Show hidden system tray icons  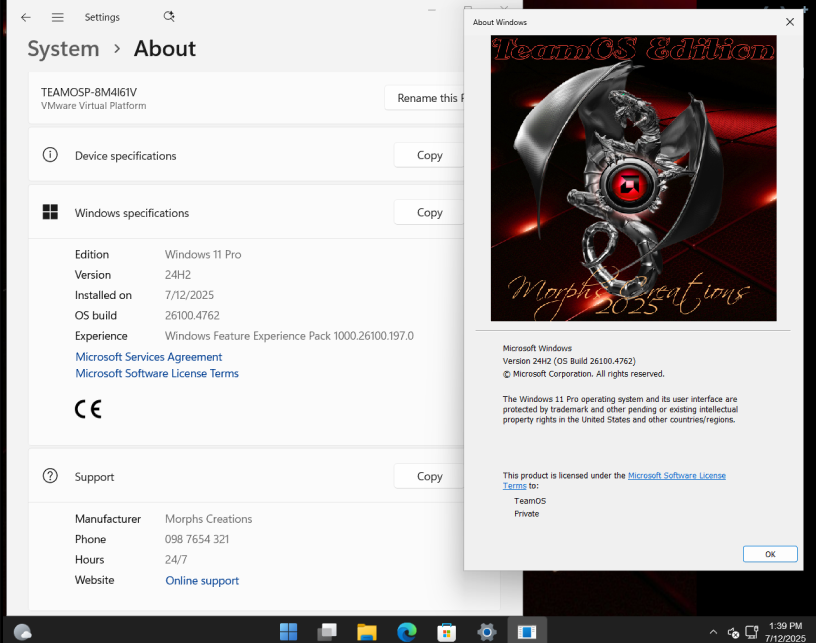point(713,632)
